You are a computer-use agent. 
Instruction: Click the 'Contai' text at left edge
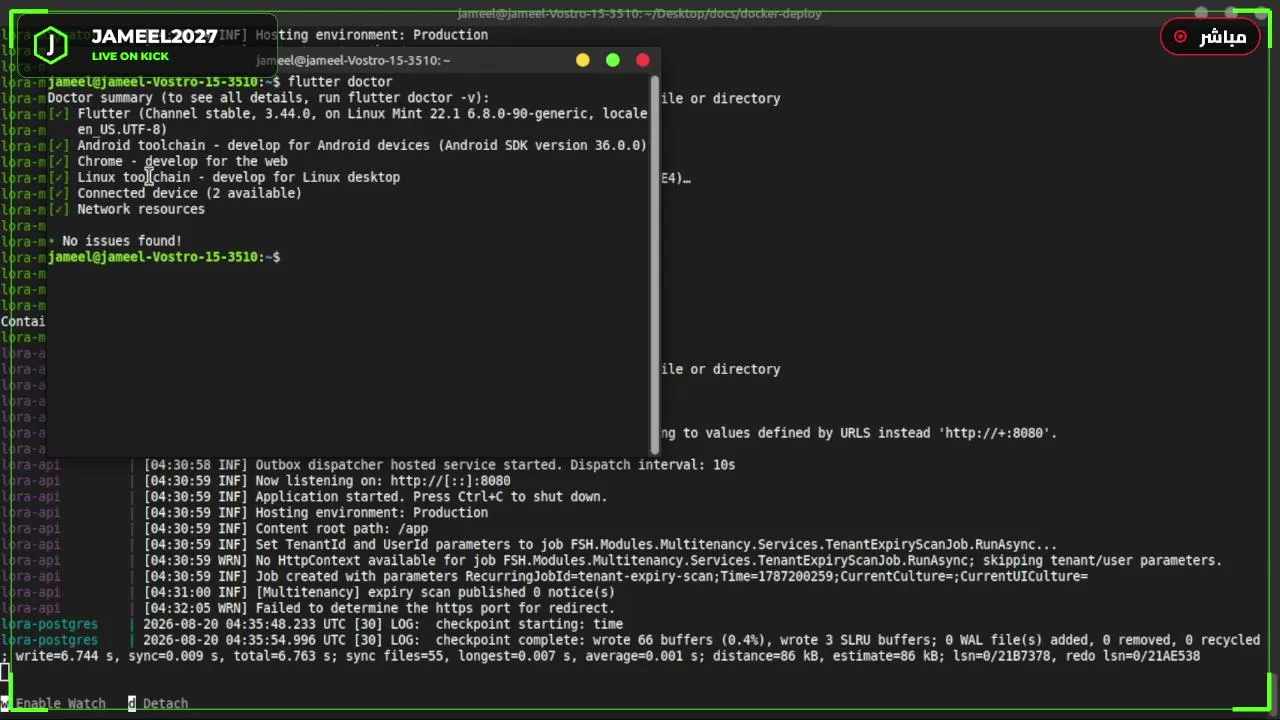tap(22, 321)
